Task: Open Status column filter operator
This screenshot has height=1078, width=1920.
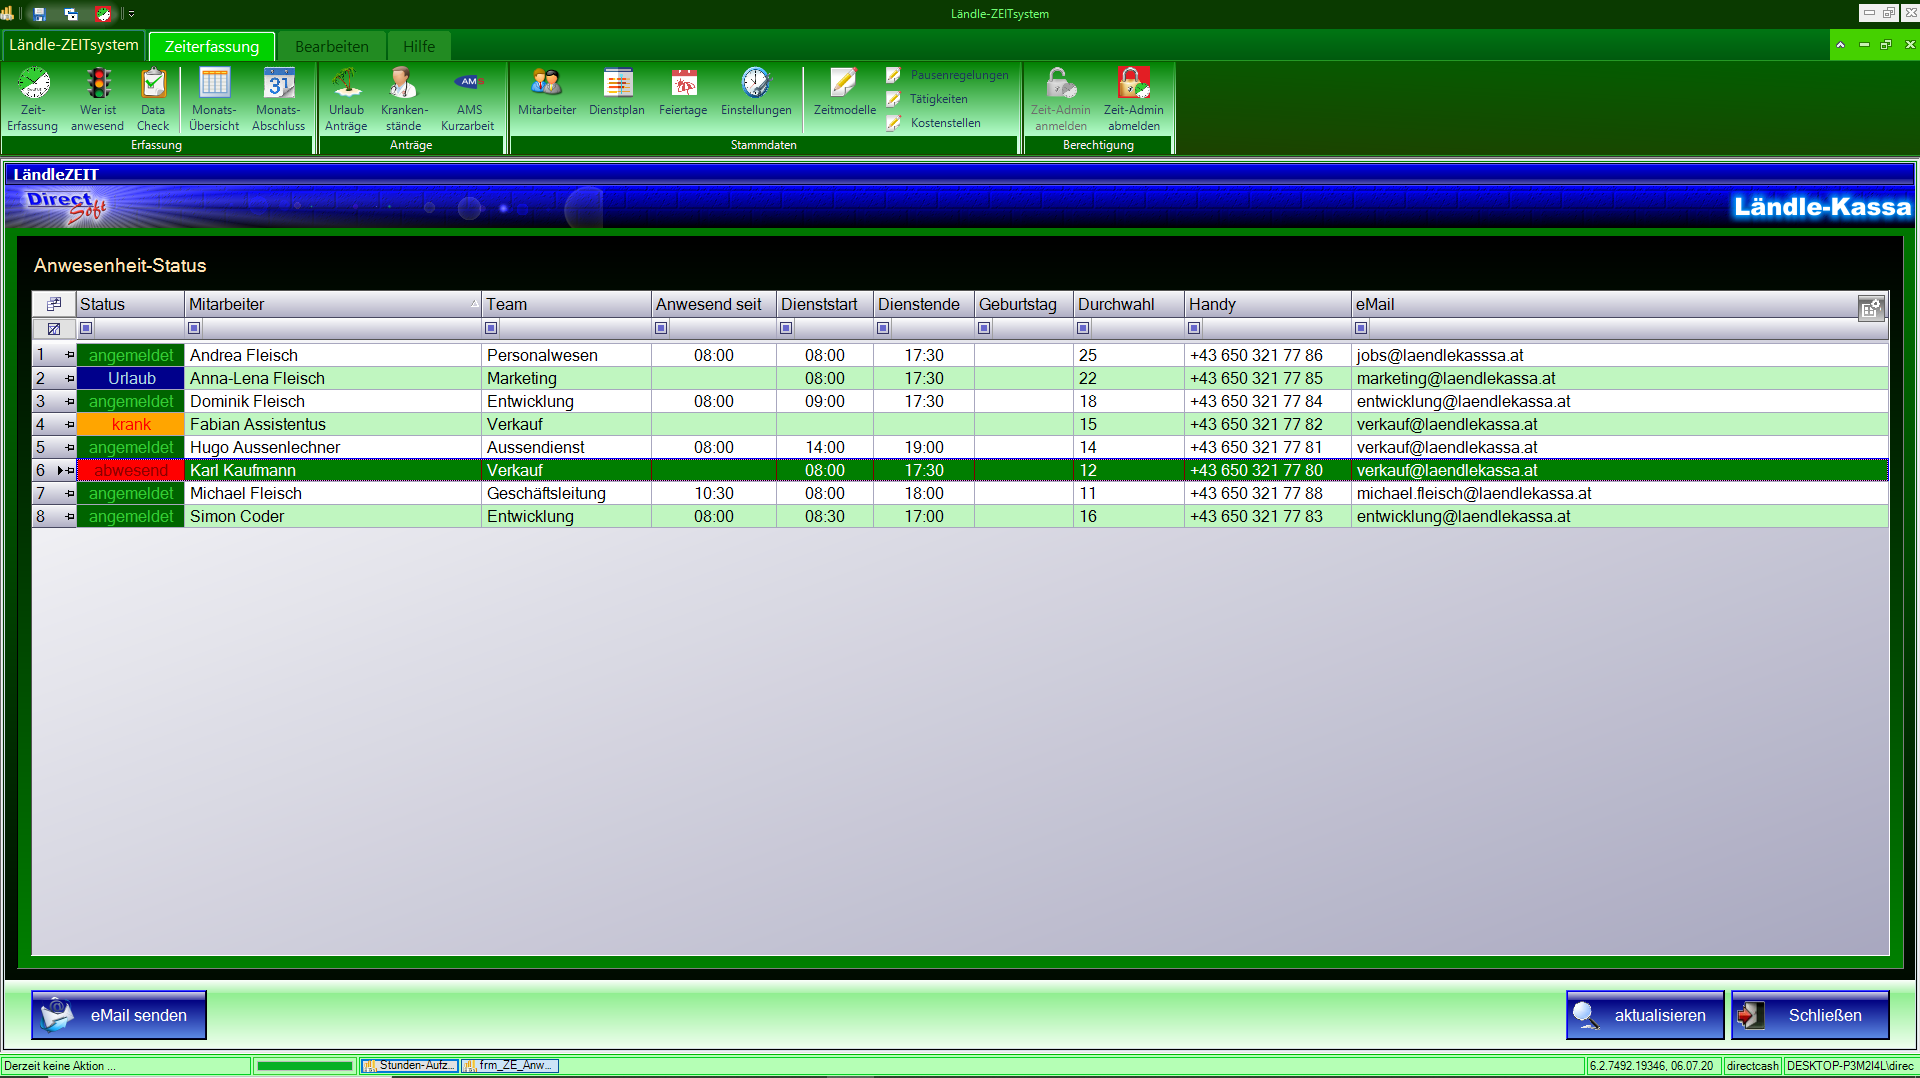Action: 86,328
